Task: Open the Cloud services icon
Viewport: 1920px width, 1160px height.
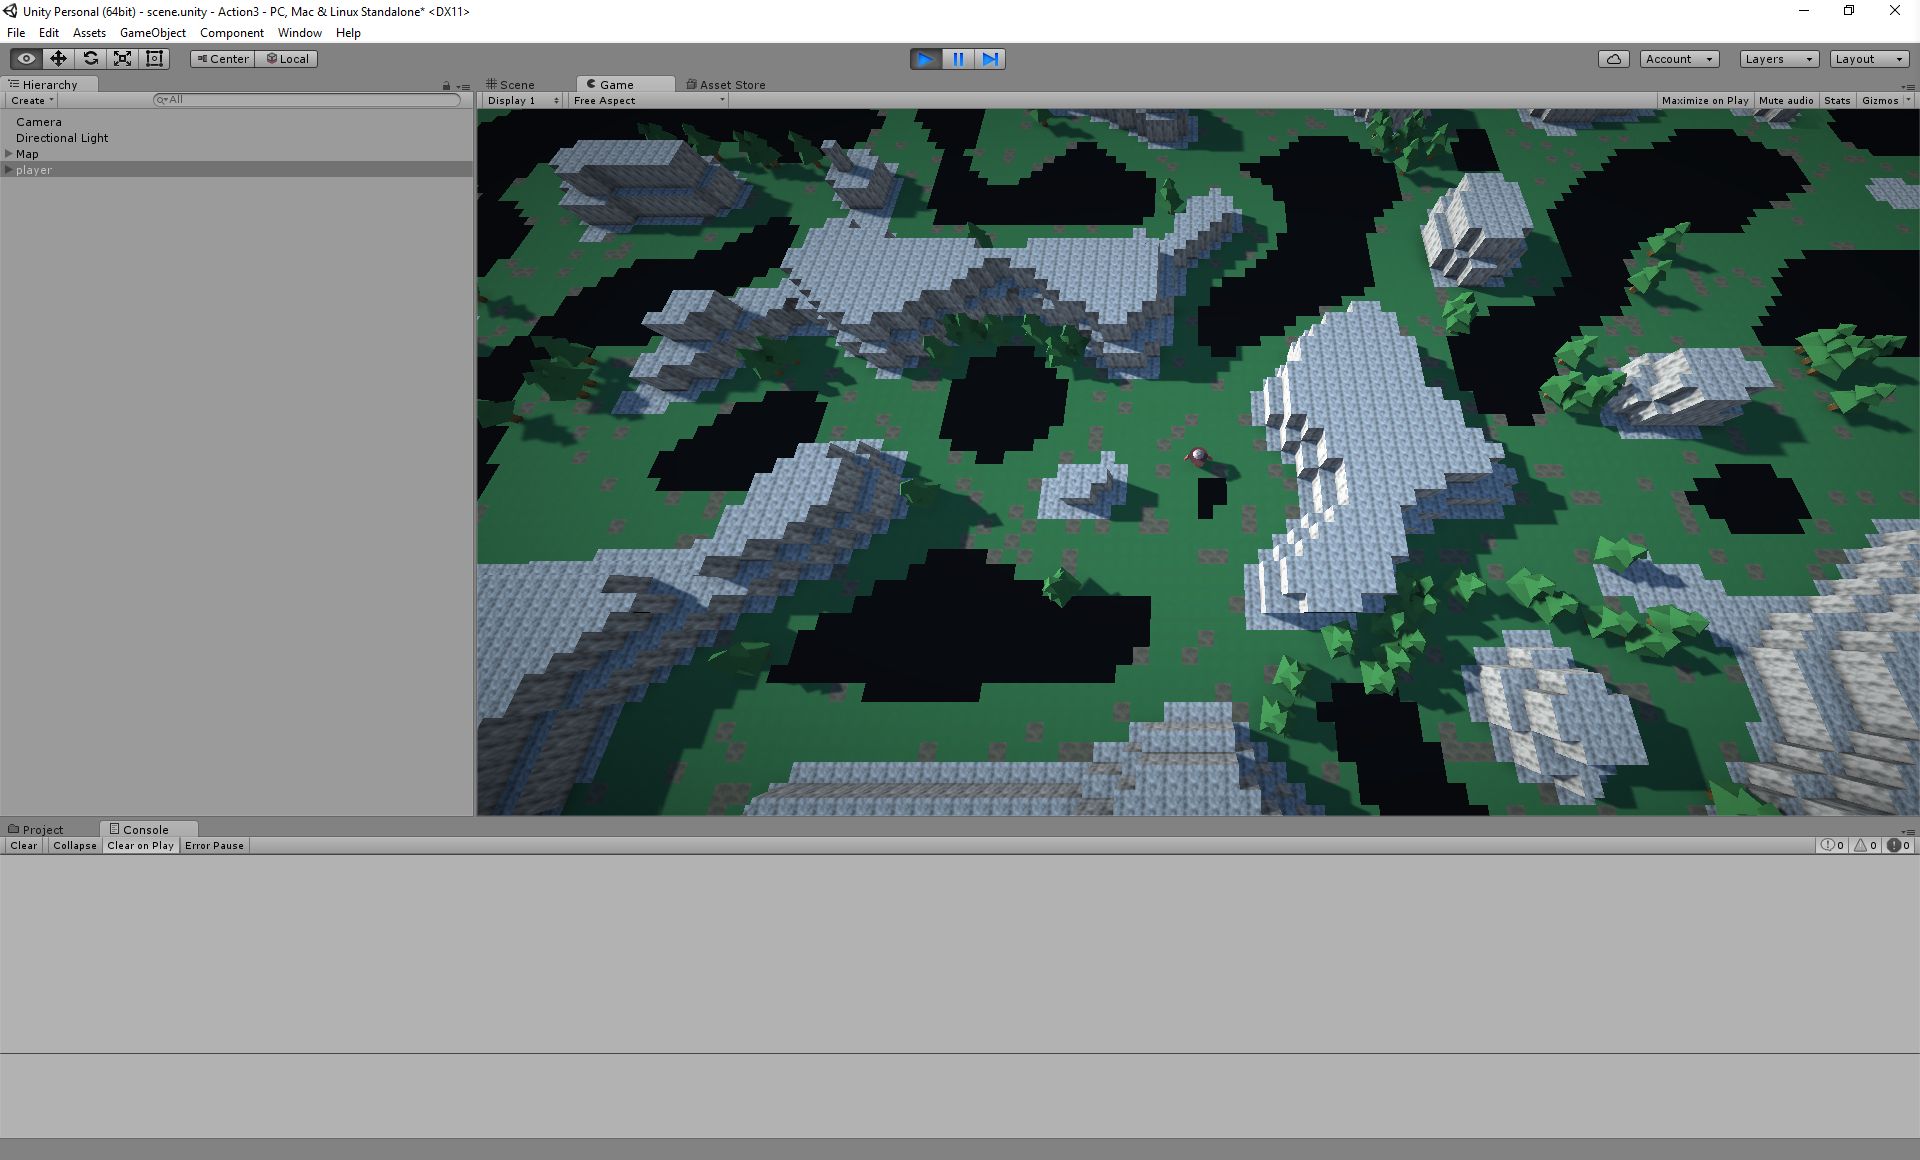Action: (x=1613, y=59)
